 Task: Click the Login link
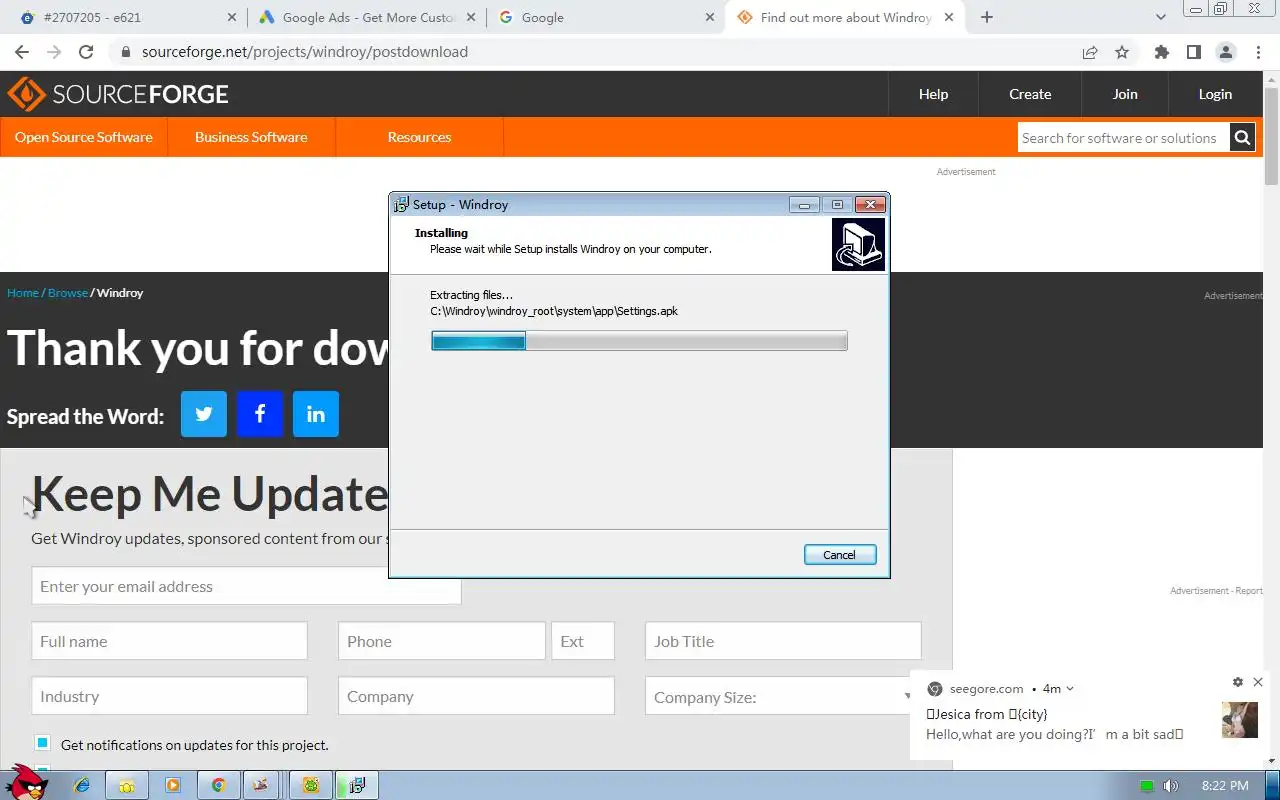click(1215, 94)
